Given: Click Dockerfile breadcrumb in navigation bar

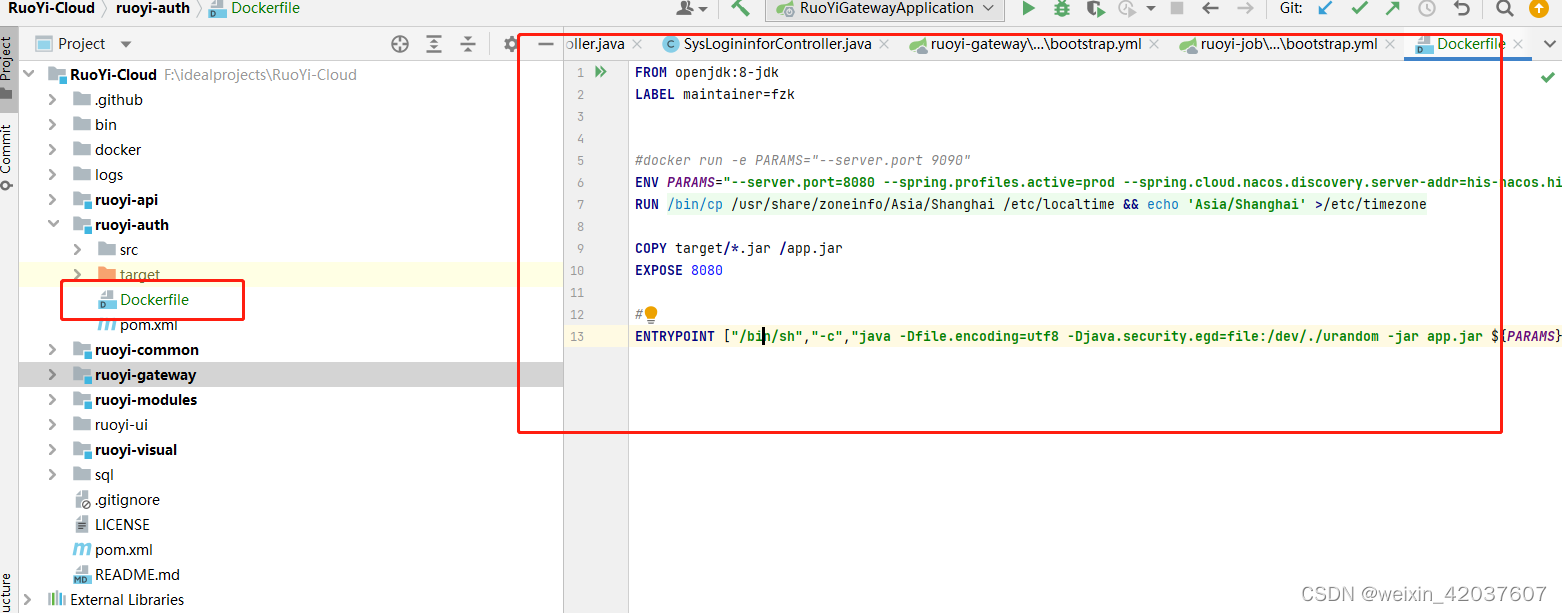Looking at the screenshot, I should (255, 8).
